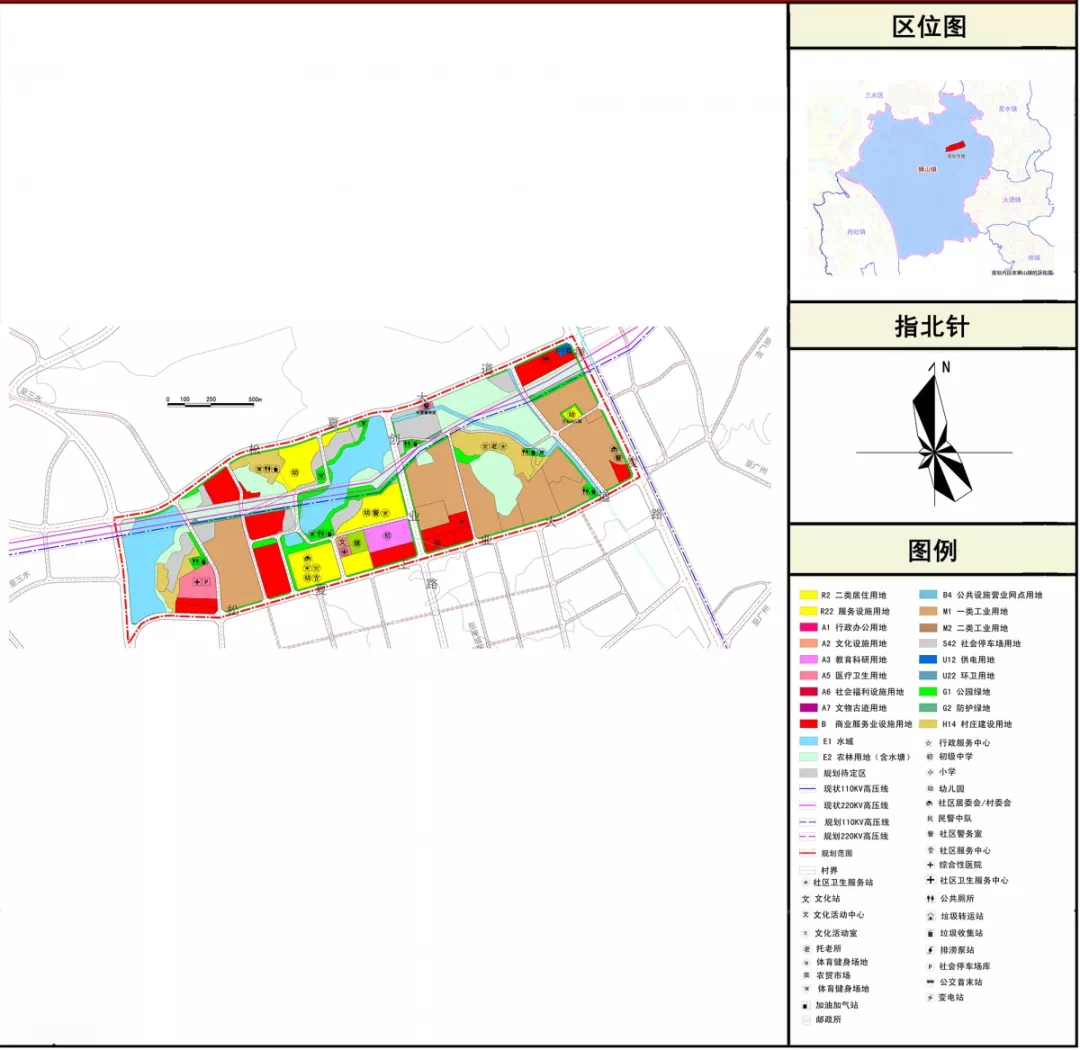Click the 垃圾转运站 legend icon
The image size is (1080, 1050).
tap(930, 916)
